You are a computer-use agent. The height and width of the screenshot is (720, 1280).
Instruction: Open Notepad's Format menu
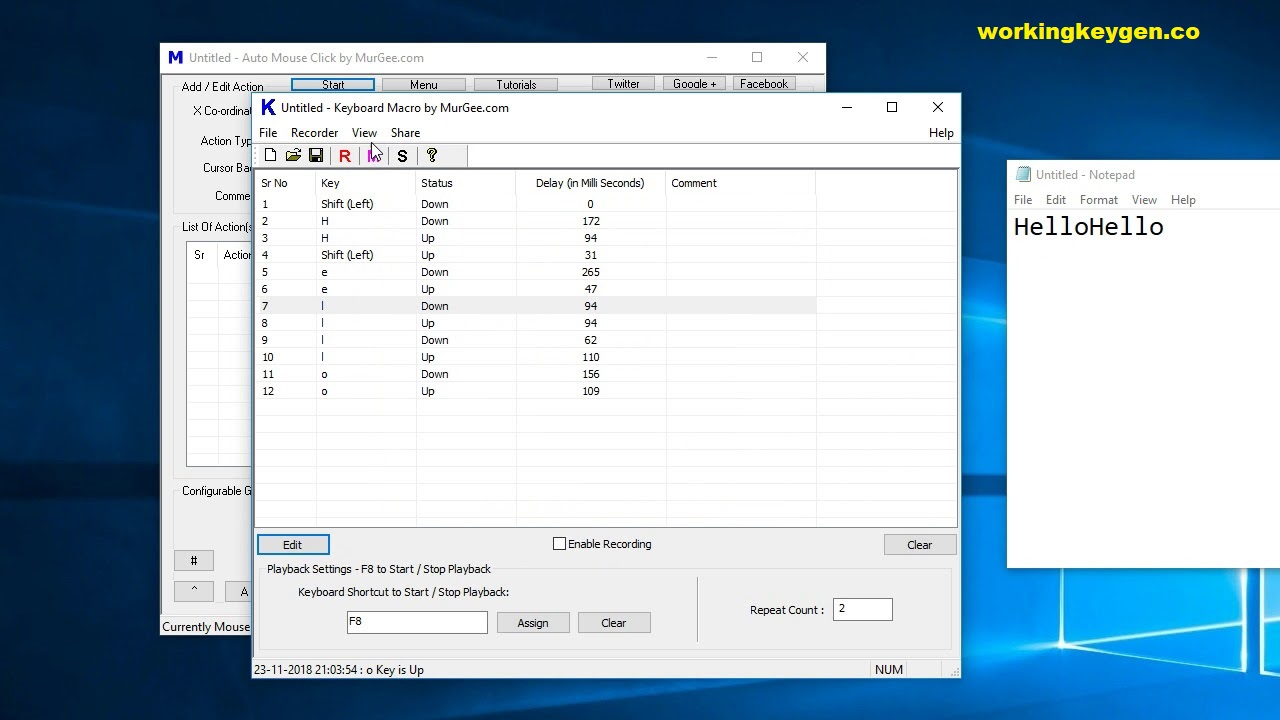click(1098, 199)
